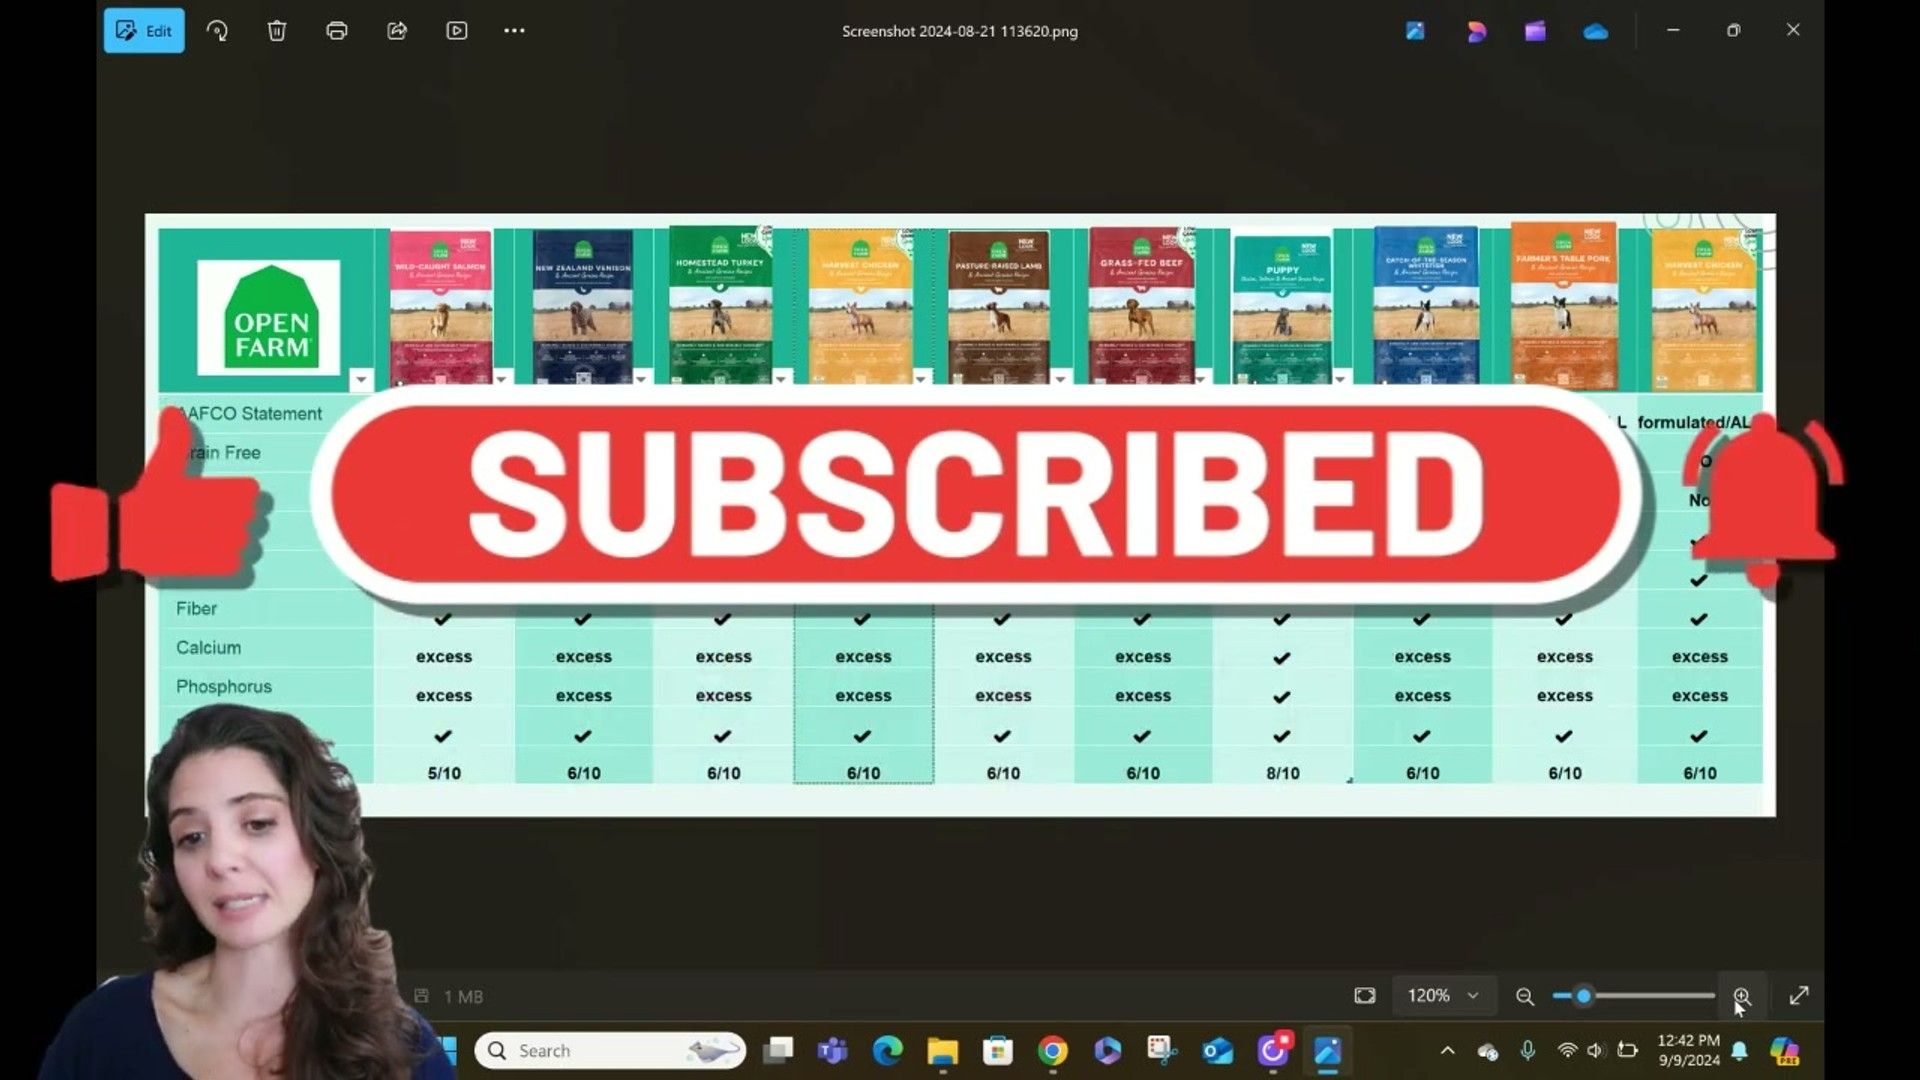Screen dimensions: 1920x1080
Task: Click the filter arrow under the Pasture-Raised Lamb bag
Action: click(x=1060, y=378)
